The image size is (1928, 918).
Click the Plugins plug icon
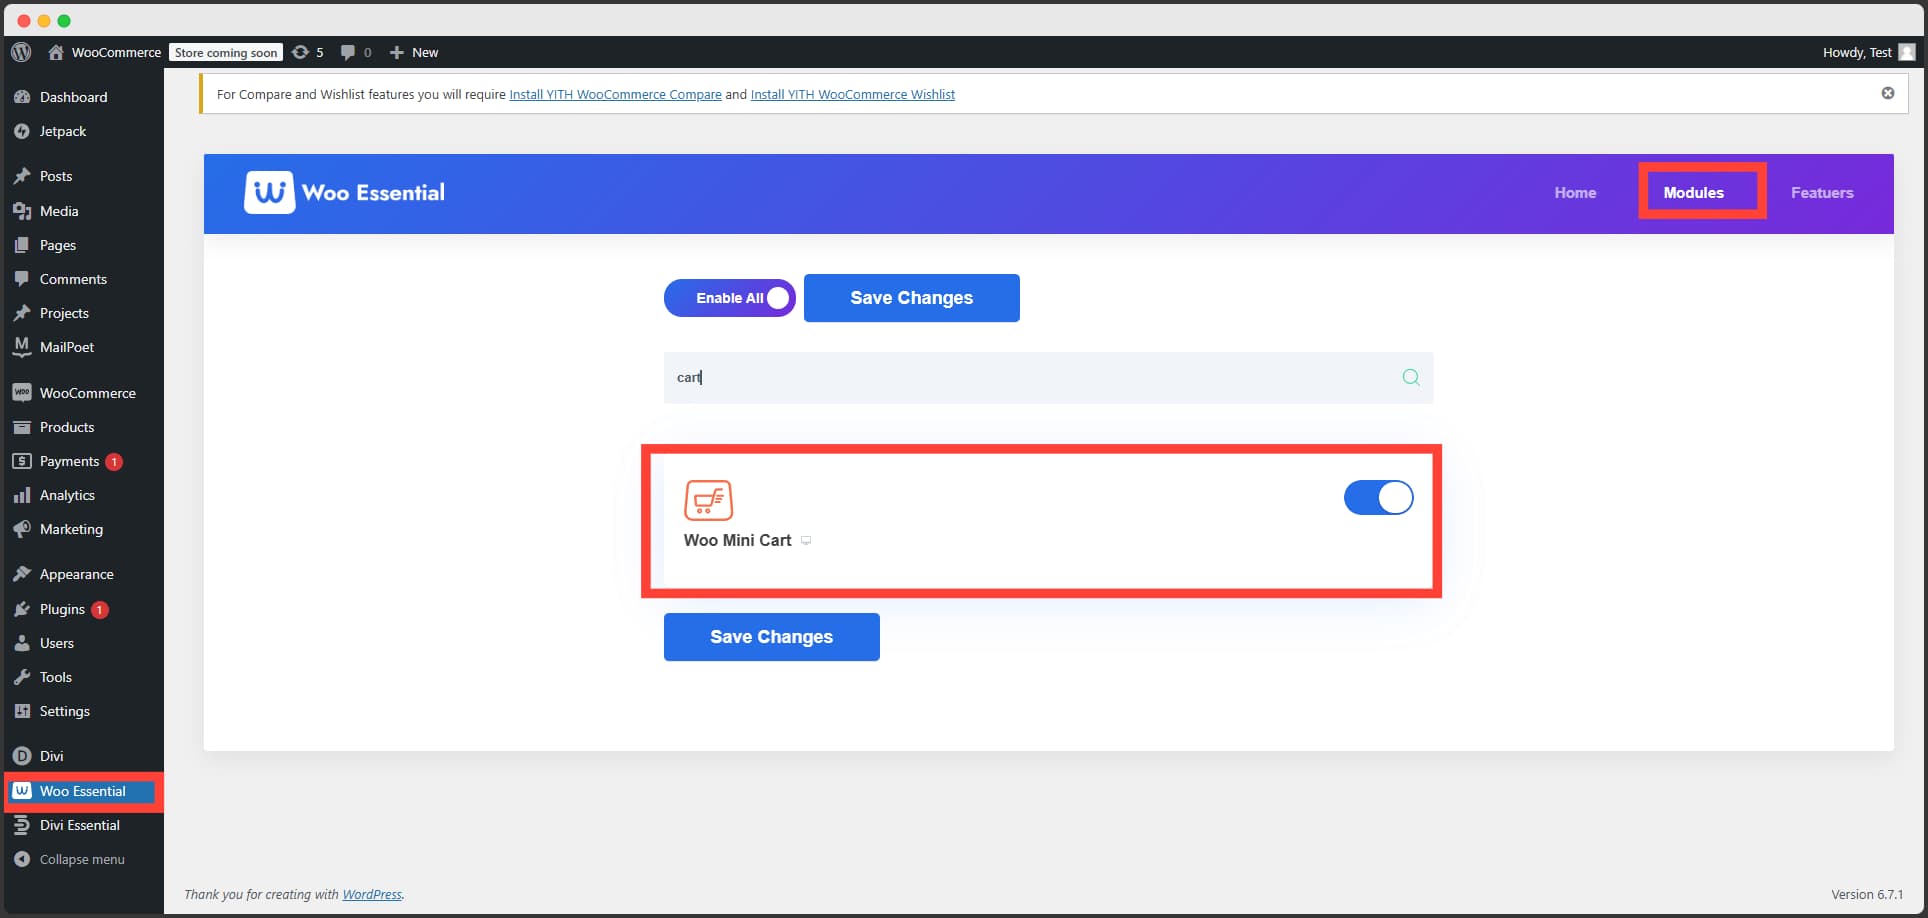(x=22, y=609)
